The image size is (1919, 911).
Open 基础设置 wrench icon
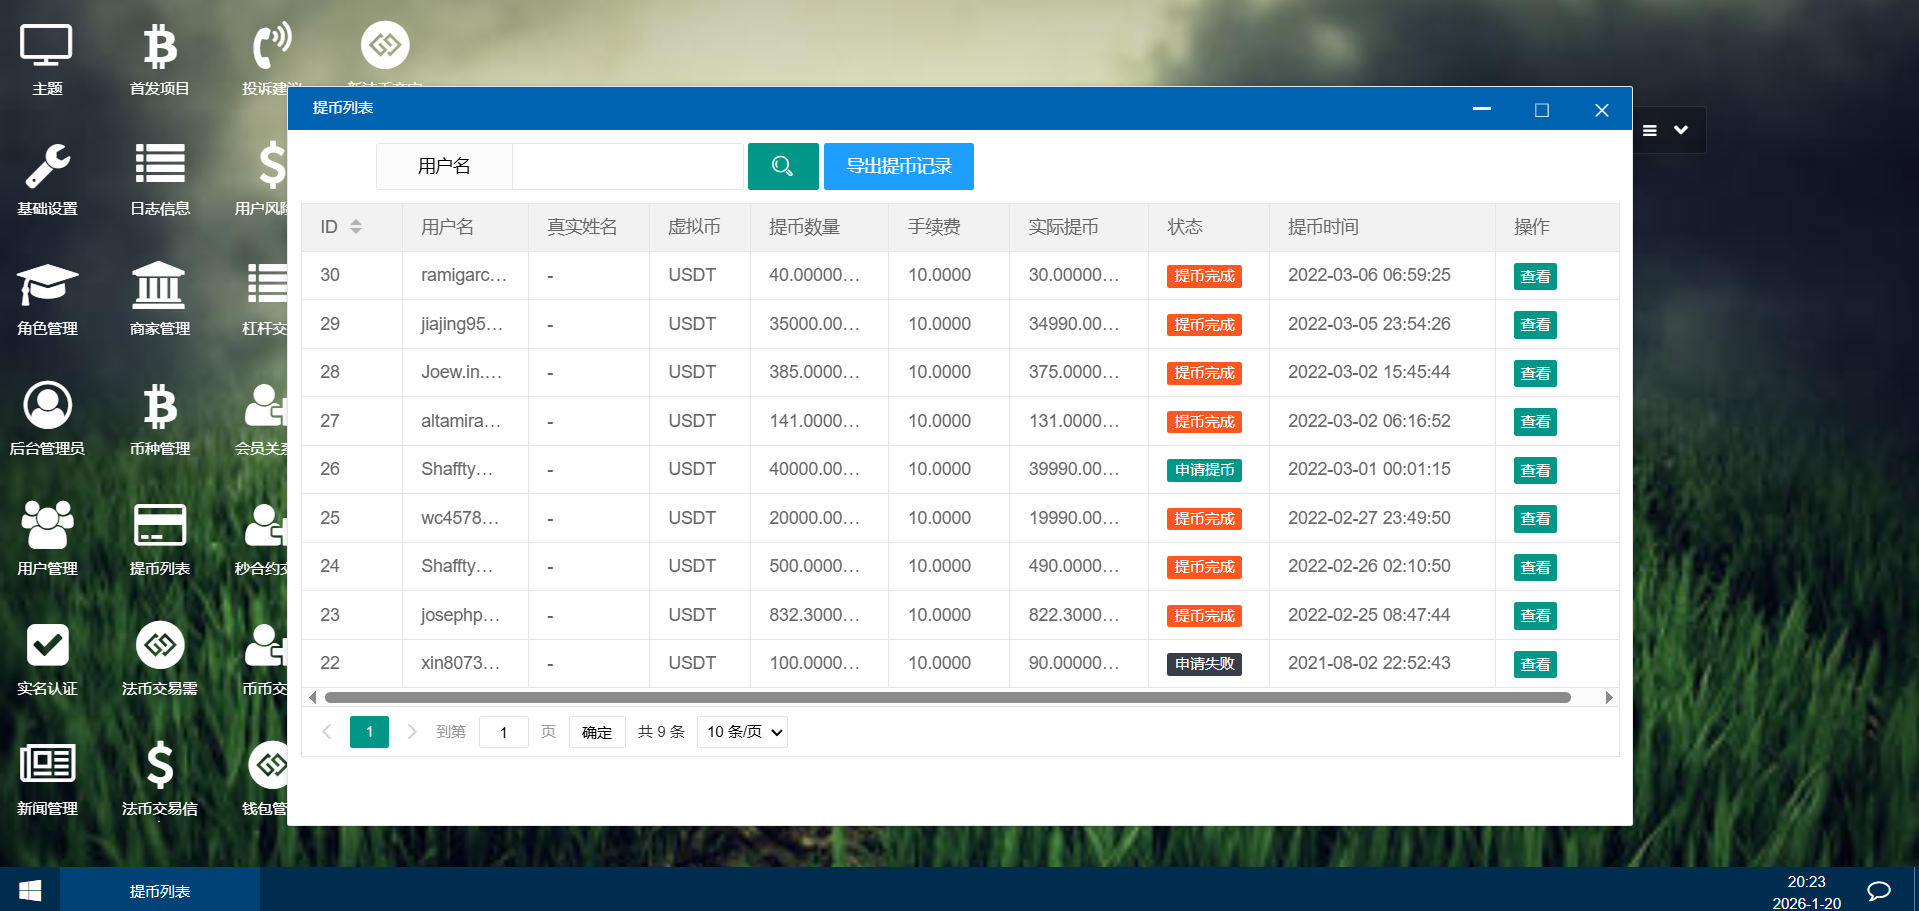(x=47, y=178)
